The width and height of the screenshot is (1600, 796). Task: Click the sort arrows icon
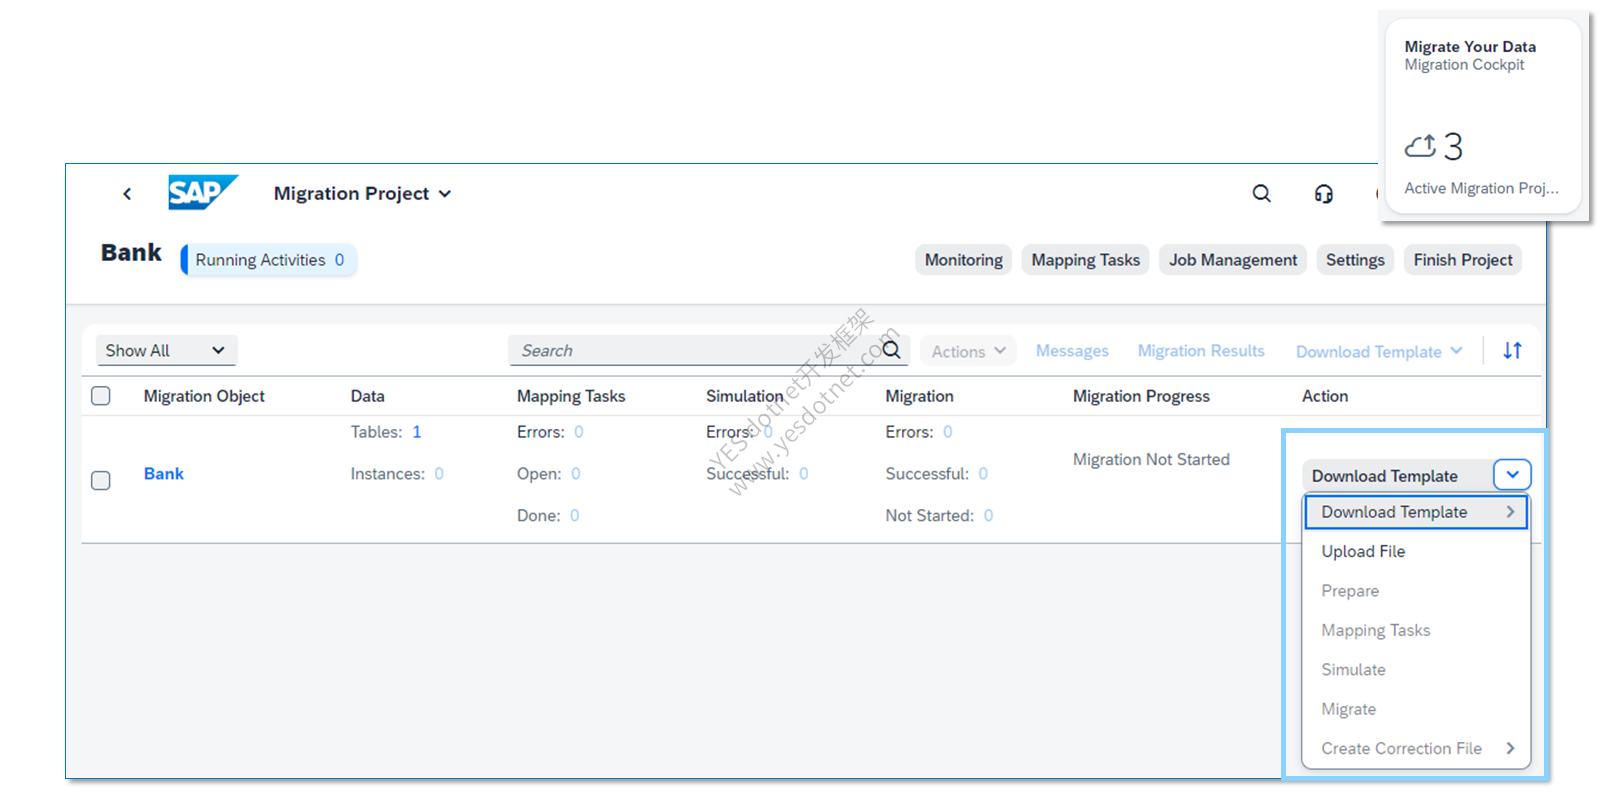[x=1512, y=350]
